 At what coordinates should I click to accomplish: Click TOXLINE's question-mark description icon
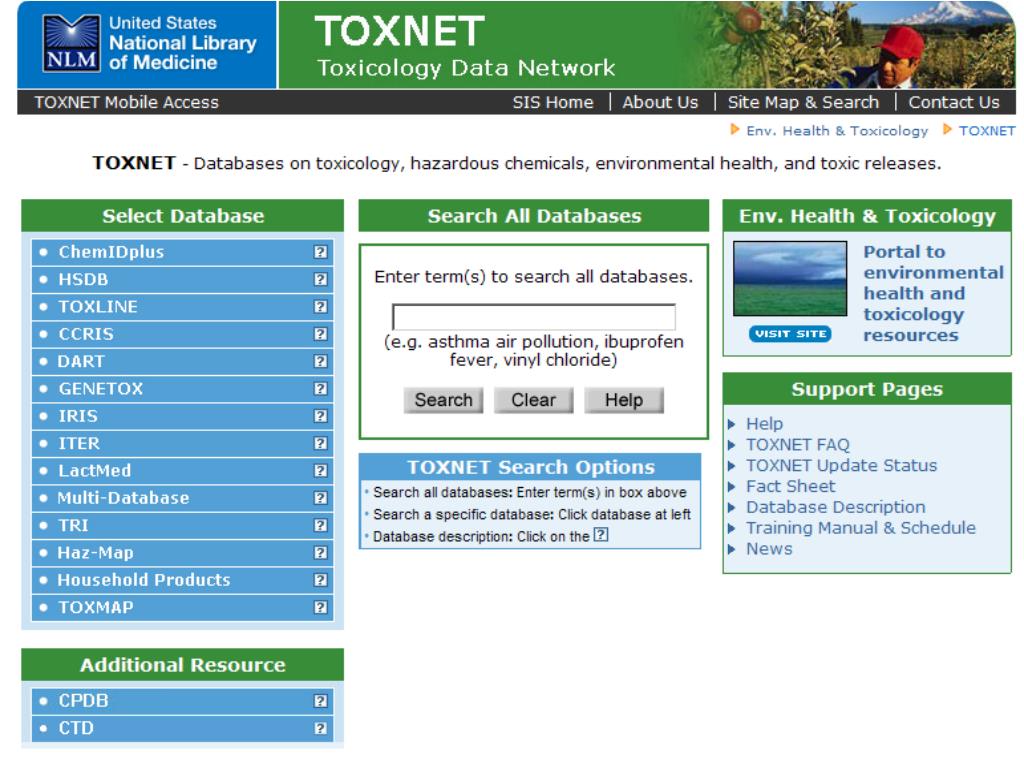pos(320,307)
